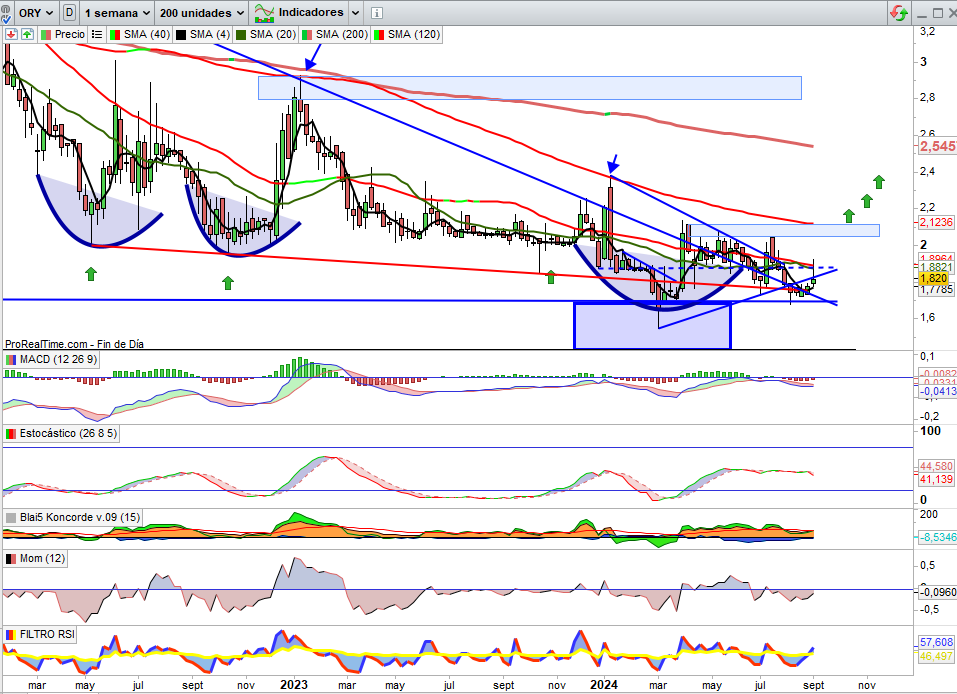This screenshot has height=694, width=957.
Task: Click the red down arrow legend icon
Action: click(11, 34)
